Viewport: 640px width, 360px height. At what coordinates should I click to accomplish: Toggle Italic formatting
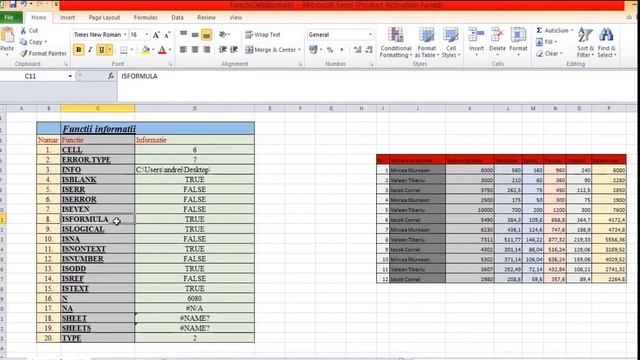(90, 50)
